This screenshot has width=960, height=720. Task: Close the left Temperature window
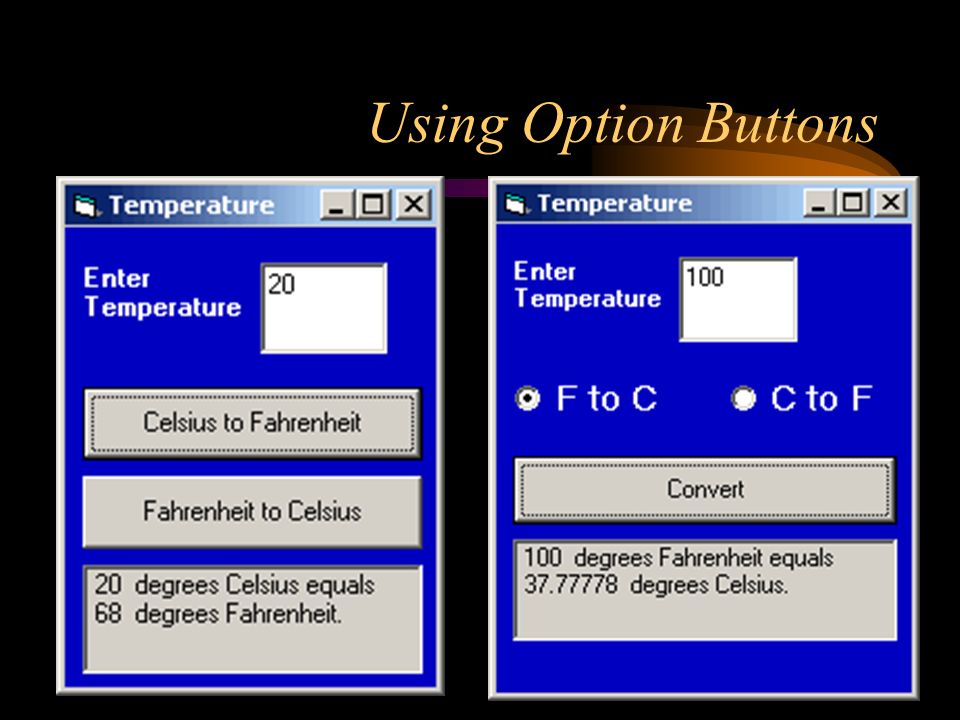[413, 204]
